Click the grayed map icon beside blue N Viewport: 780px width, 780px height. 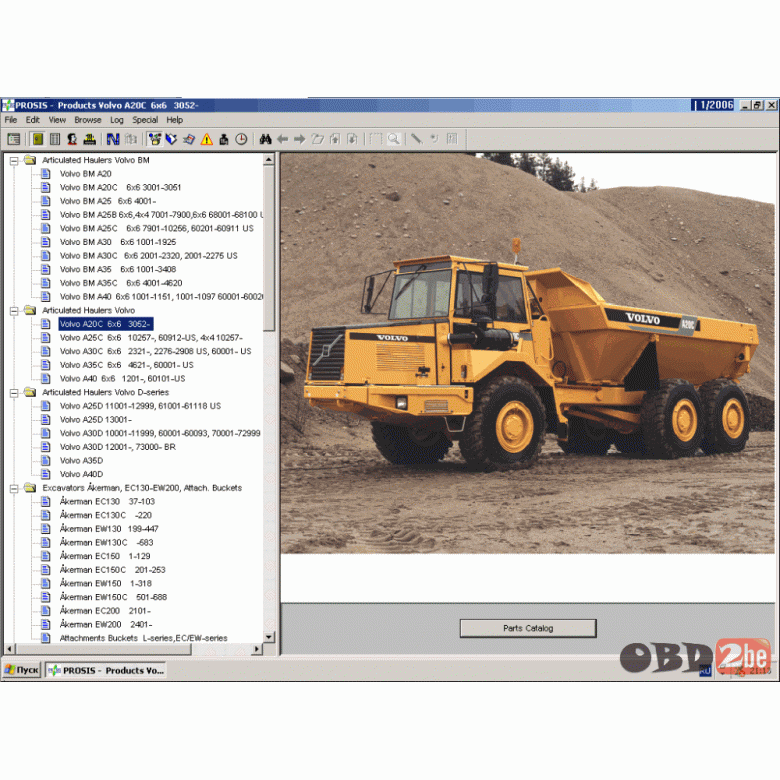point(131,139)
